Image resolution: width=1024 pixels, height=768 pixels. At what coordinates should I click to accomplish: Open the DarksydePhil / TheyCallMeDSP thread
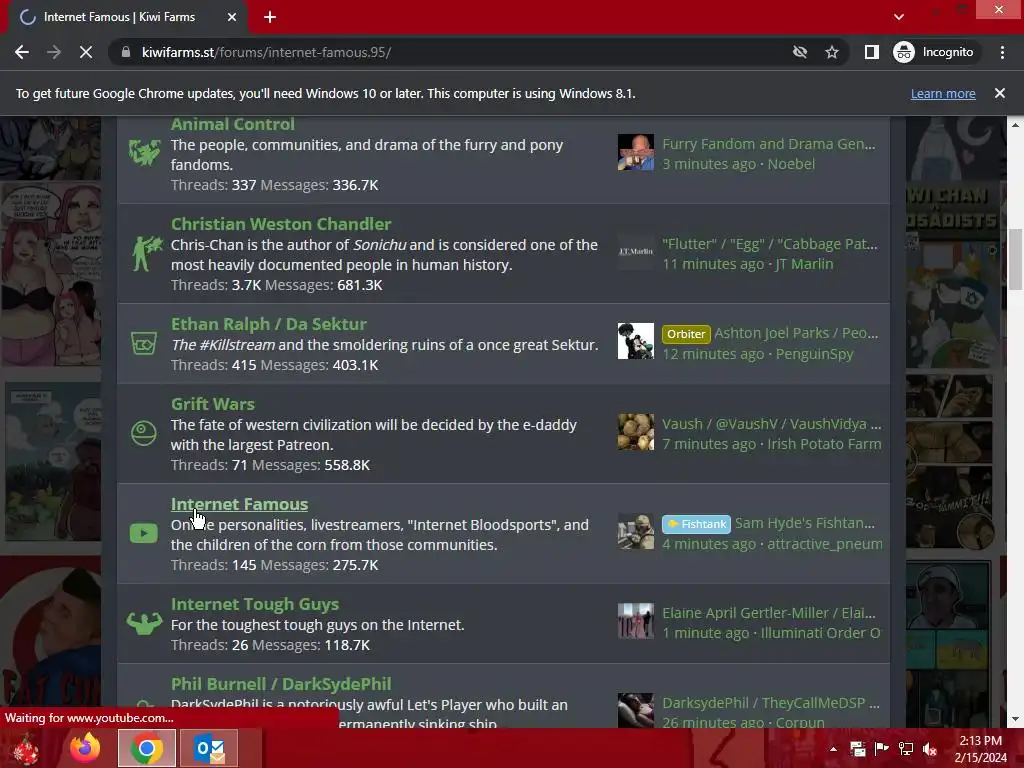[771, 703]
